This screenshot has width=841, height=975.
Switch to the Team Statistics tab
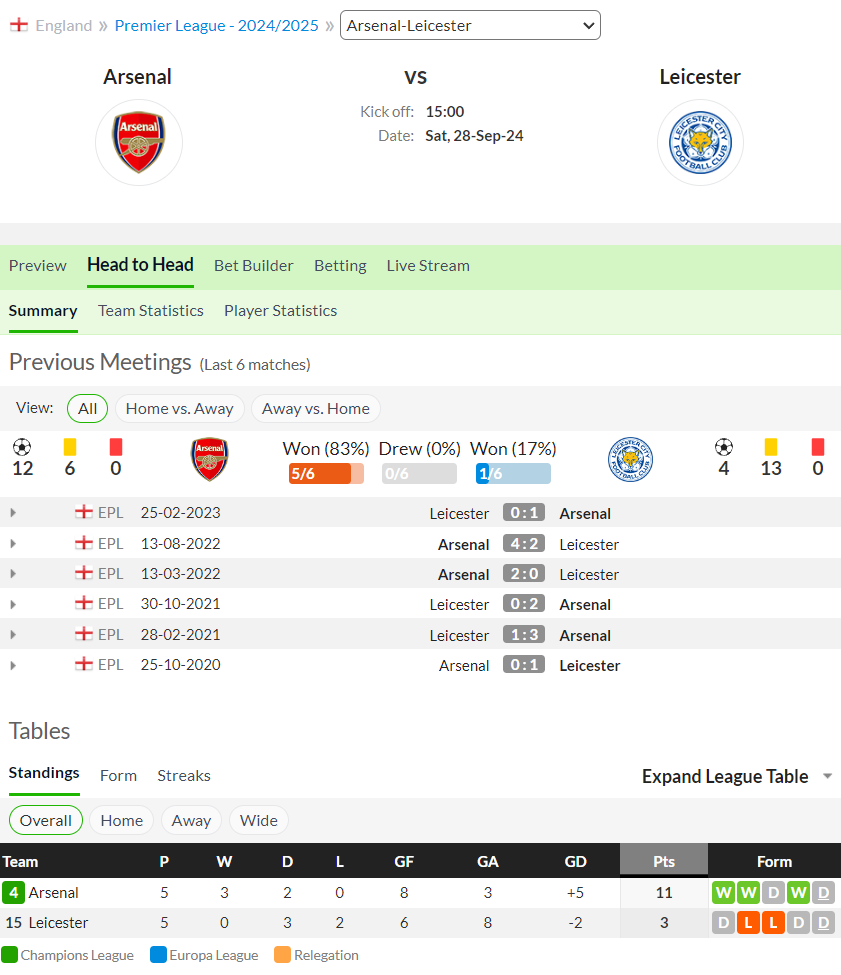pos(150,311)
